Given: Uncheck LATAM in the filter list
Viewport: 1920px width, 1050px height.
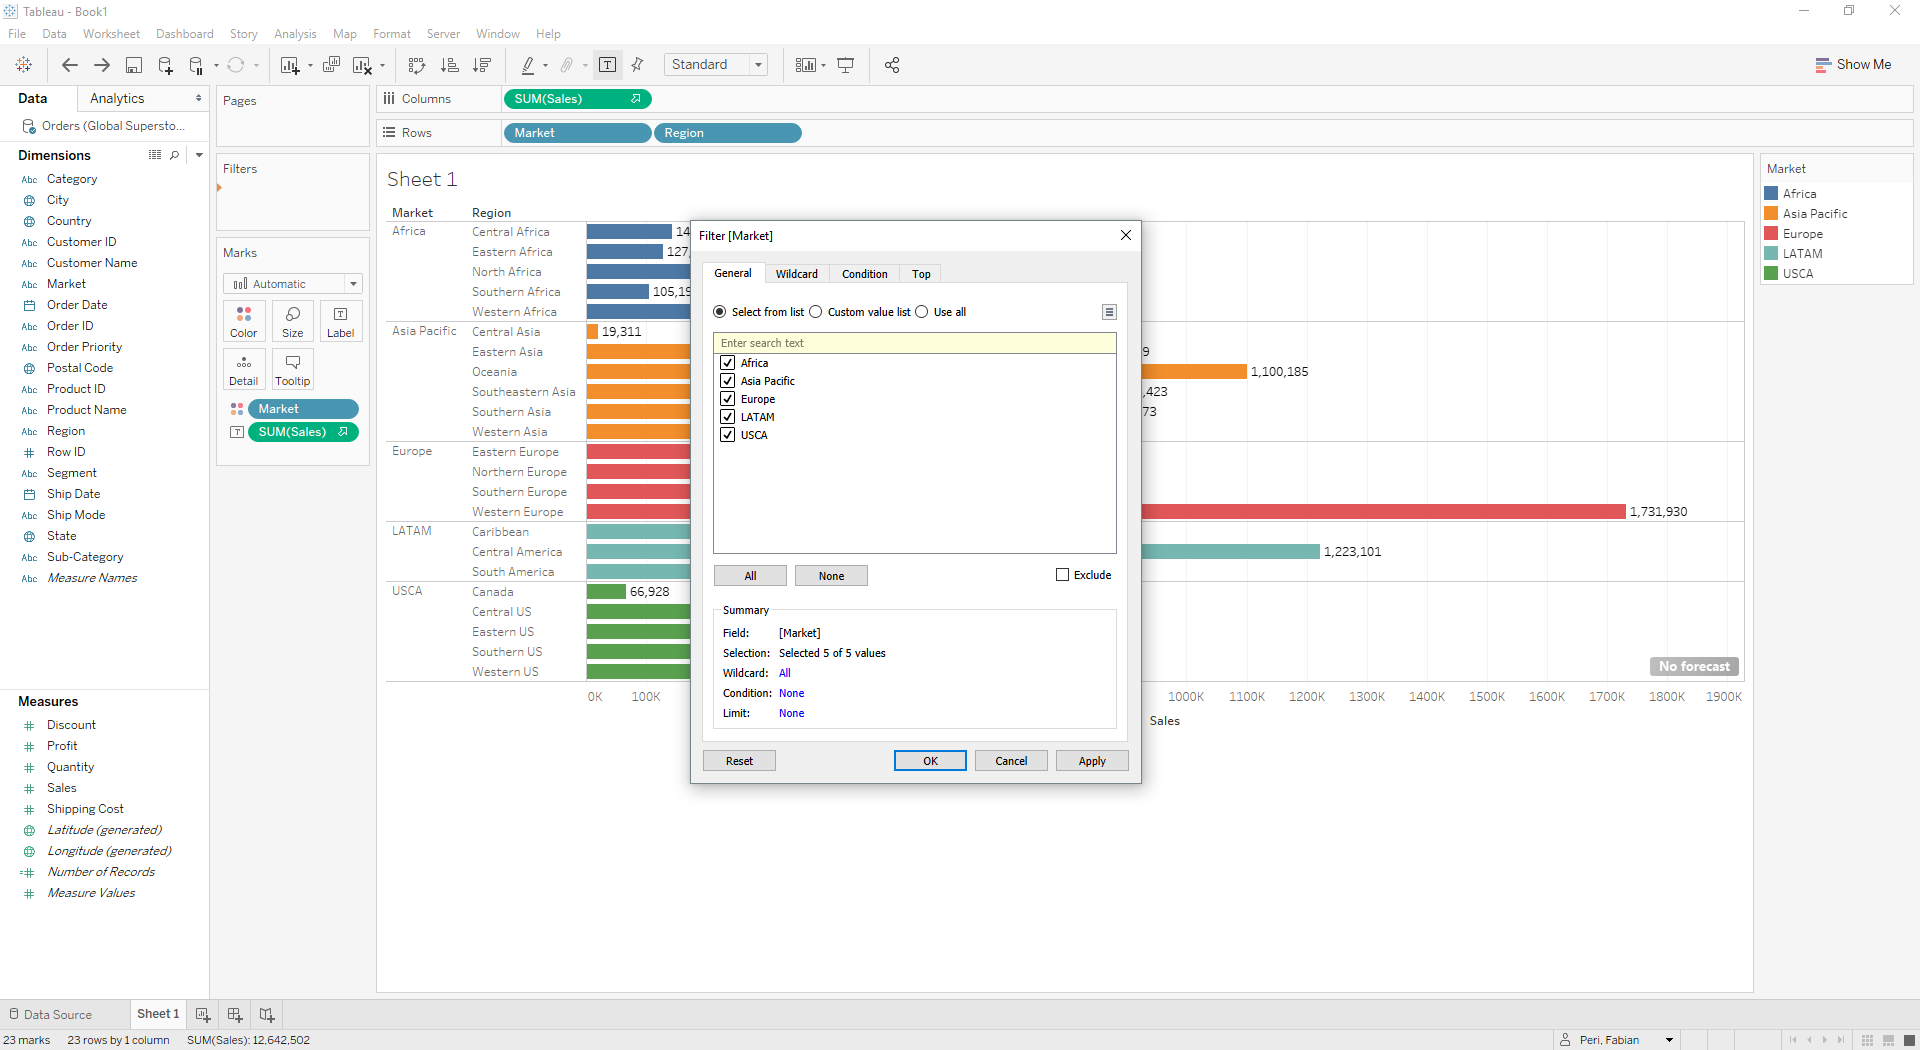Looking at the screenshot, I should click(x=728, y=417).
